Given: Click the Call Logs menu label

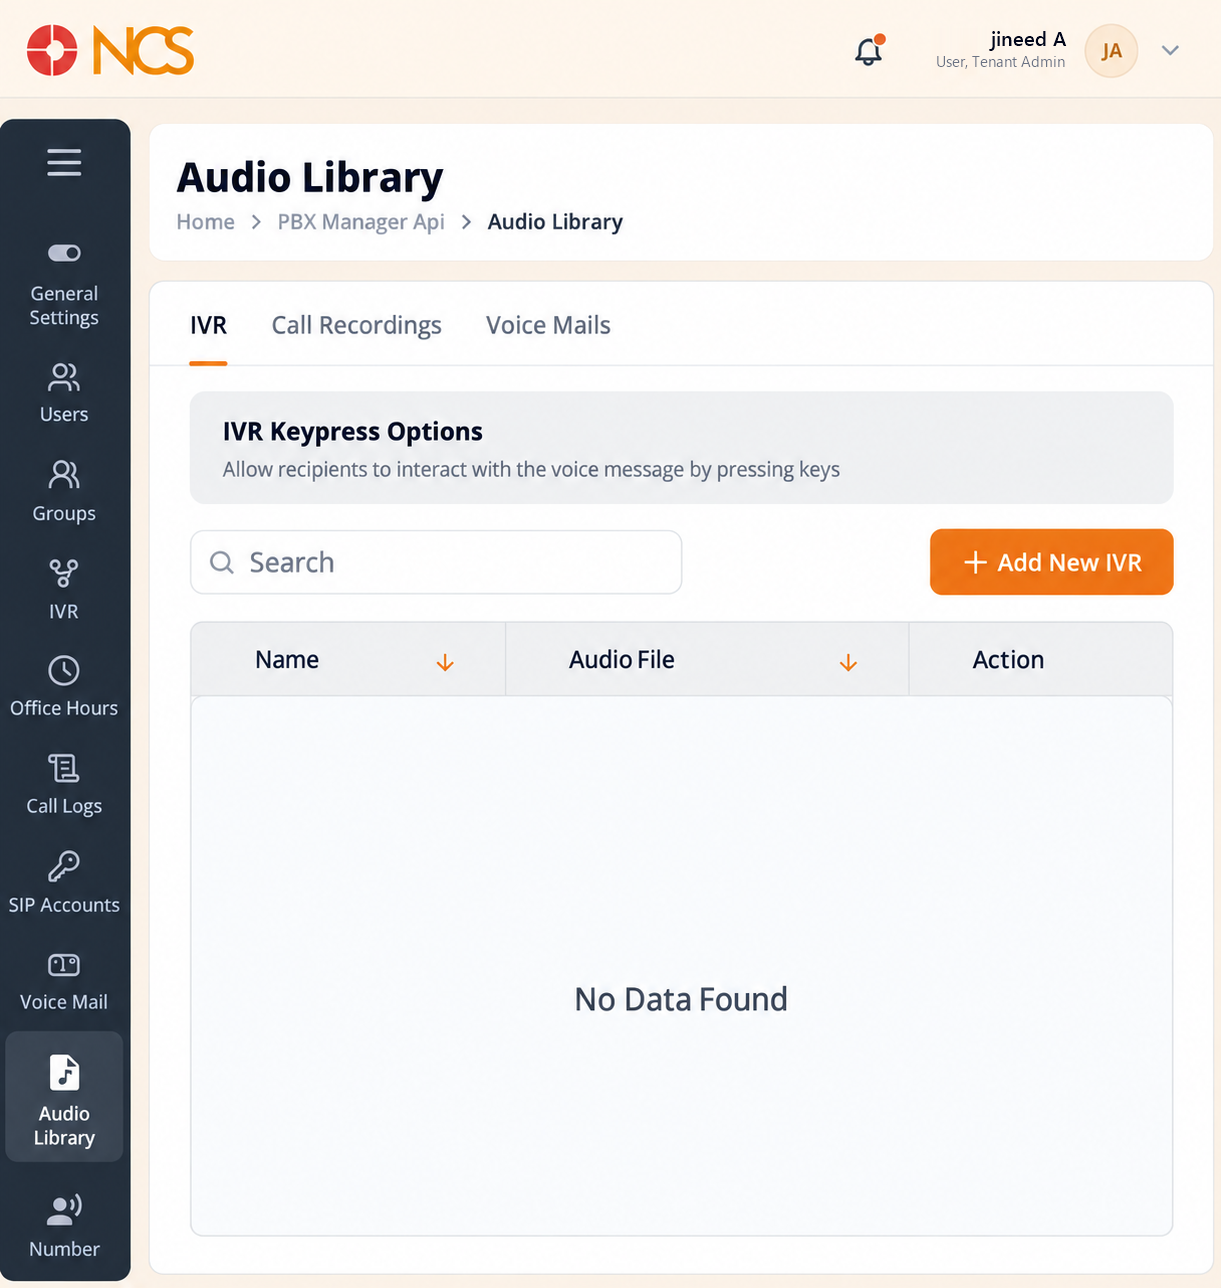Looking at the screenshot, I should coord(64,806).
